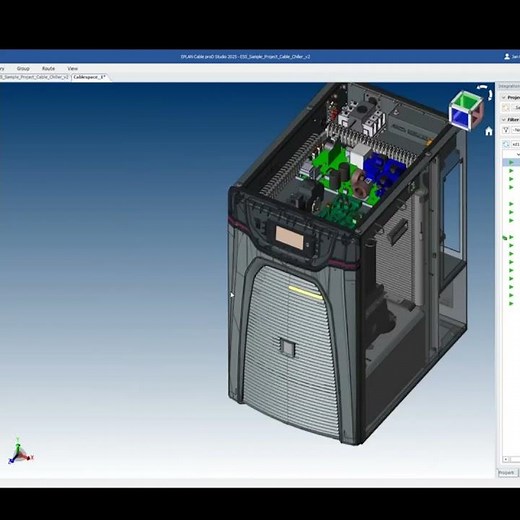Select the Cablespace_1 tab

click(89, 77)
